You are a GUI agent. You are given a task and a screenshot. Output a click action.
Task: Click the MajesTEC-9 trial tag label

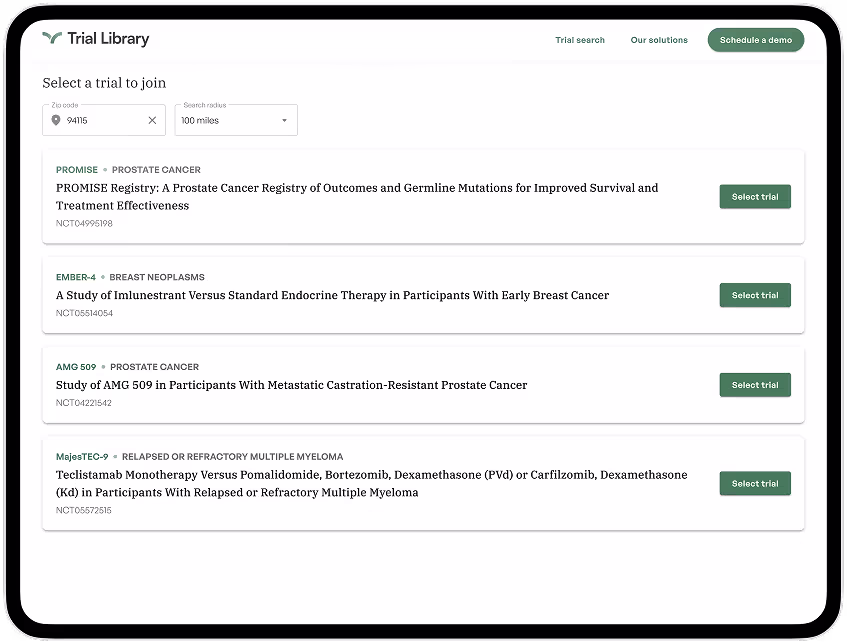[x=82, y=457]
